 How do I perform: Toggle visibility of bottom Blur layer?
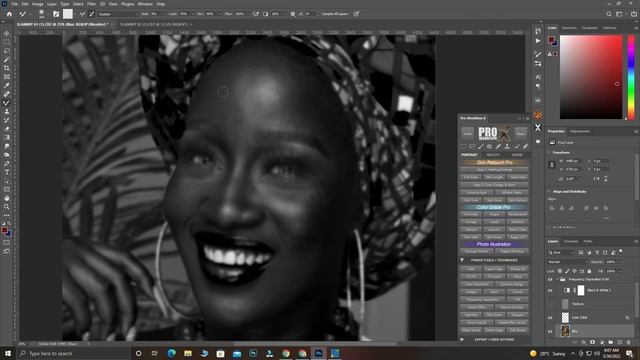[550, 331]
